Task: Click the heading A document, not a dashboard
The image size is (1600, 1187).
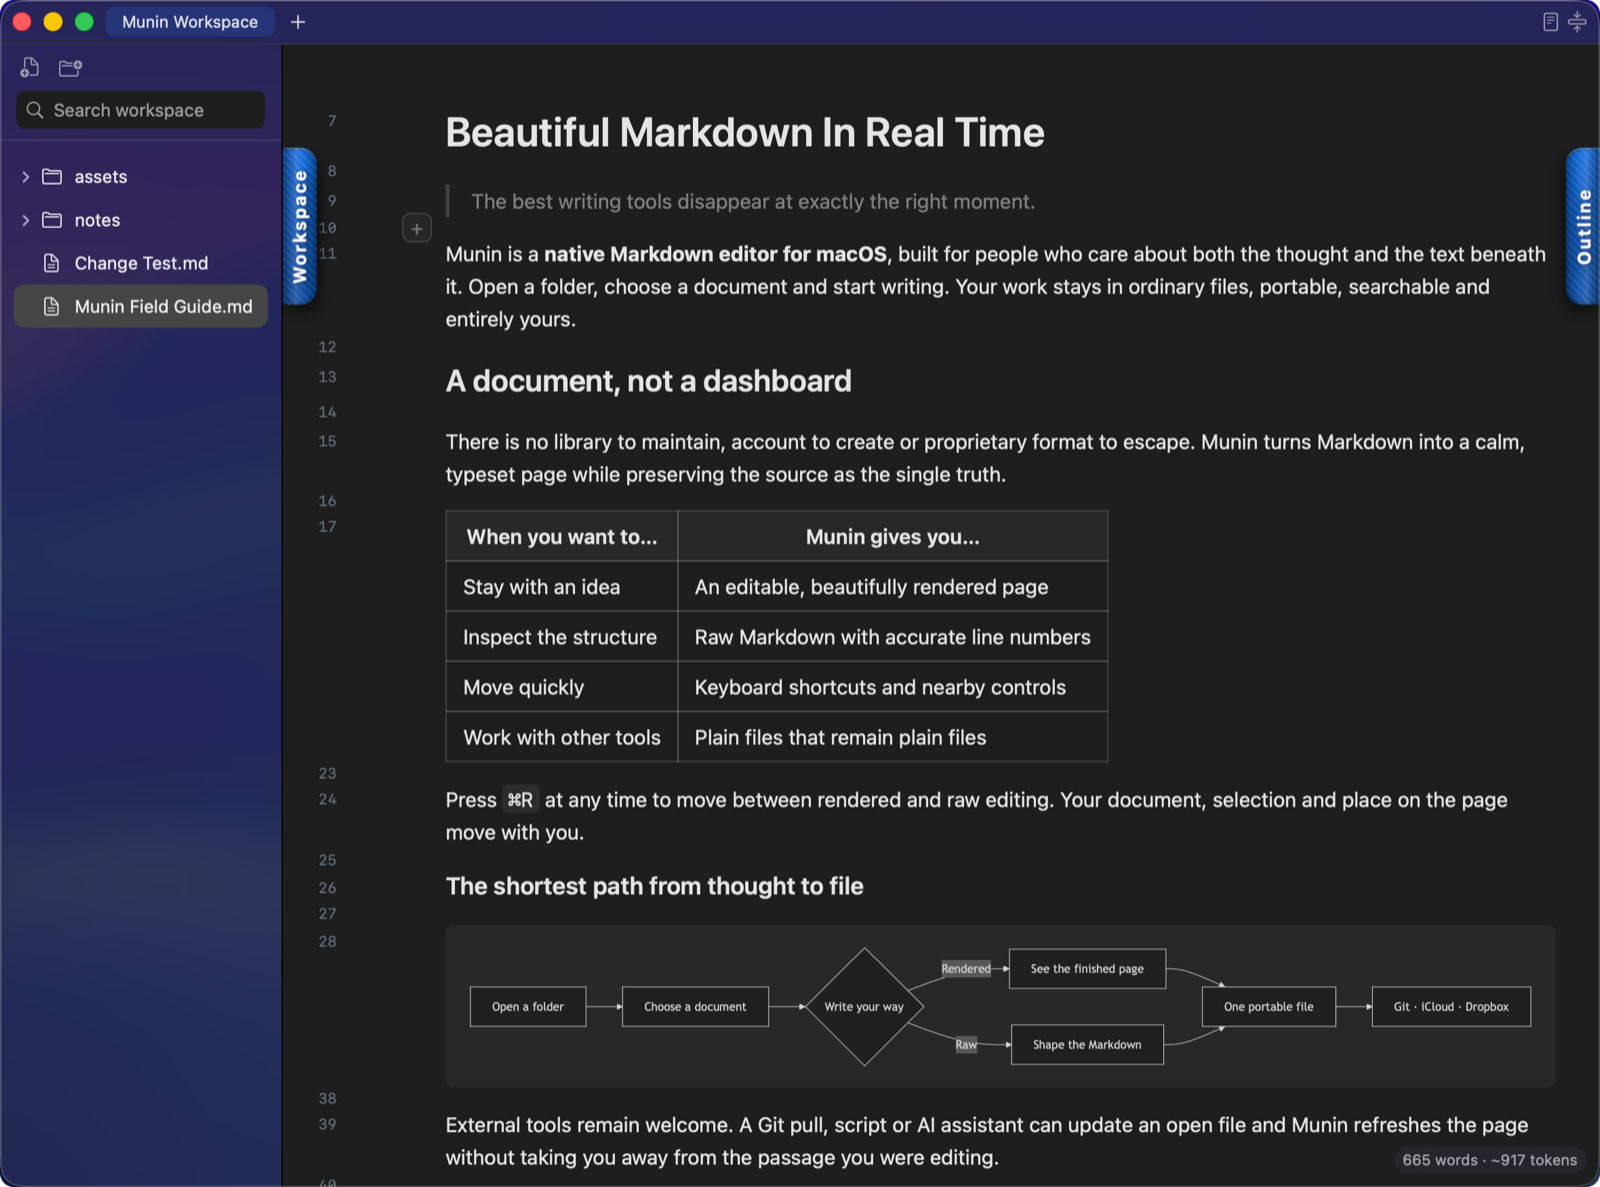Action: click(648, 381)
